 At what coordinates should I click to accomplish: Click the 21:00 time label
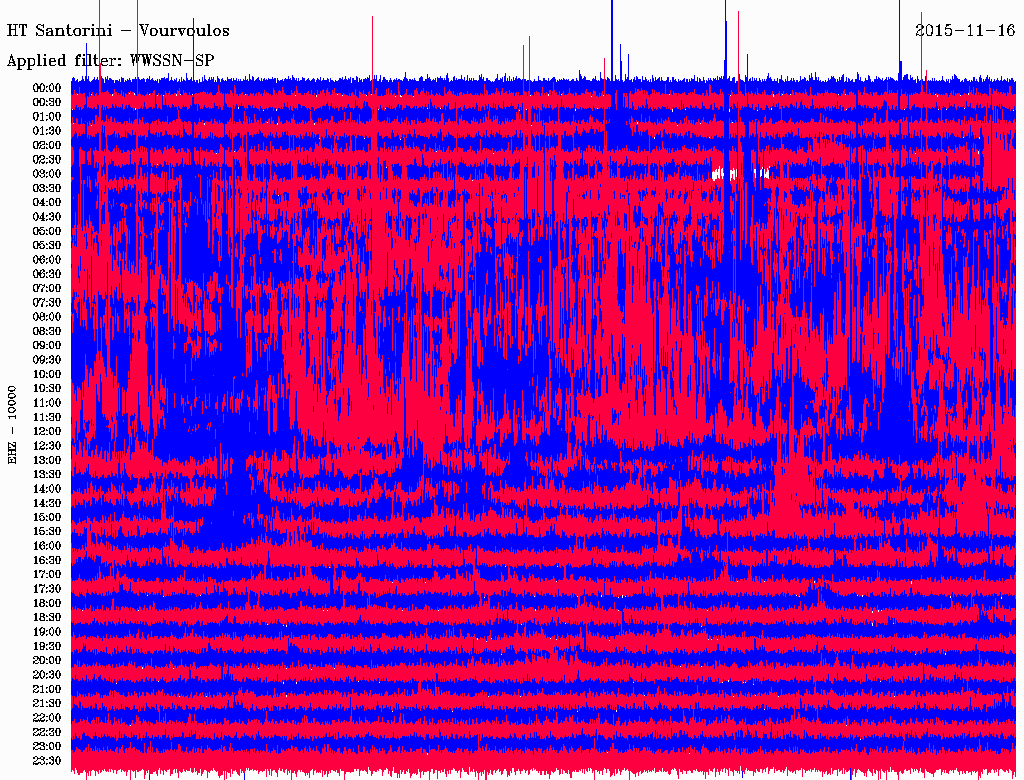[47, 689]
